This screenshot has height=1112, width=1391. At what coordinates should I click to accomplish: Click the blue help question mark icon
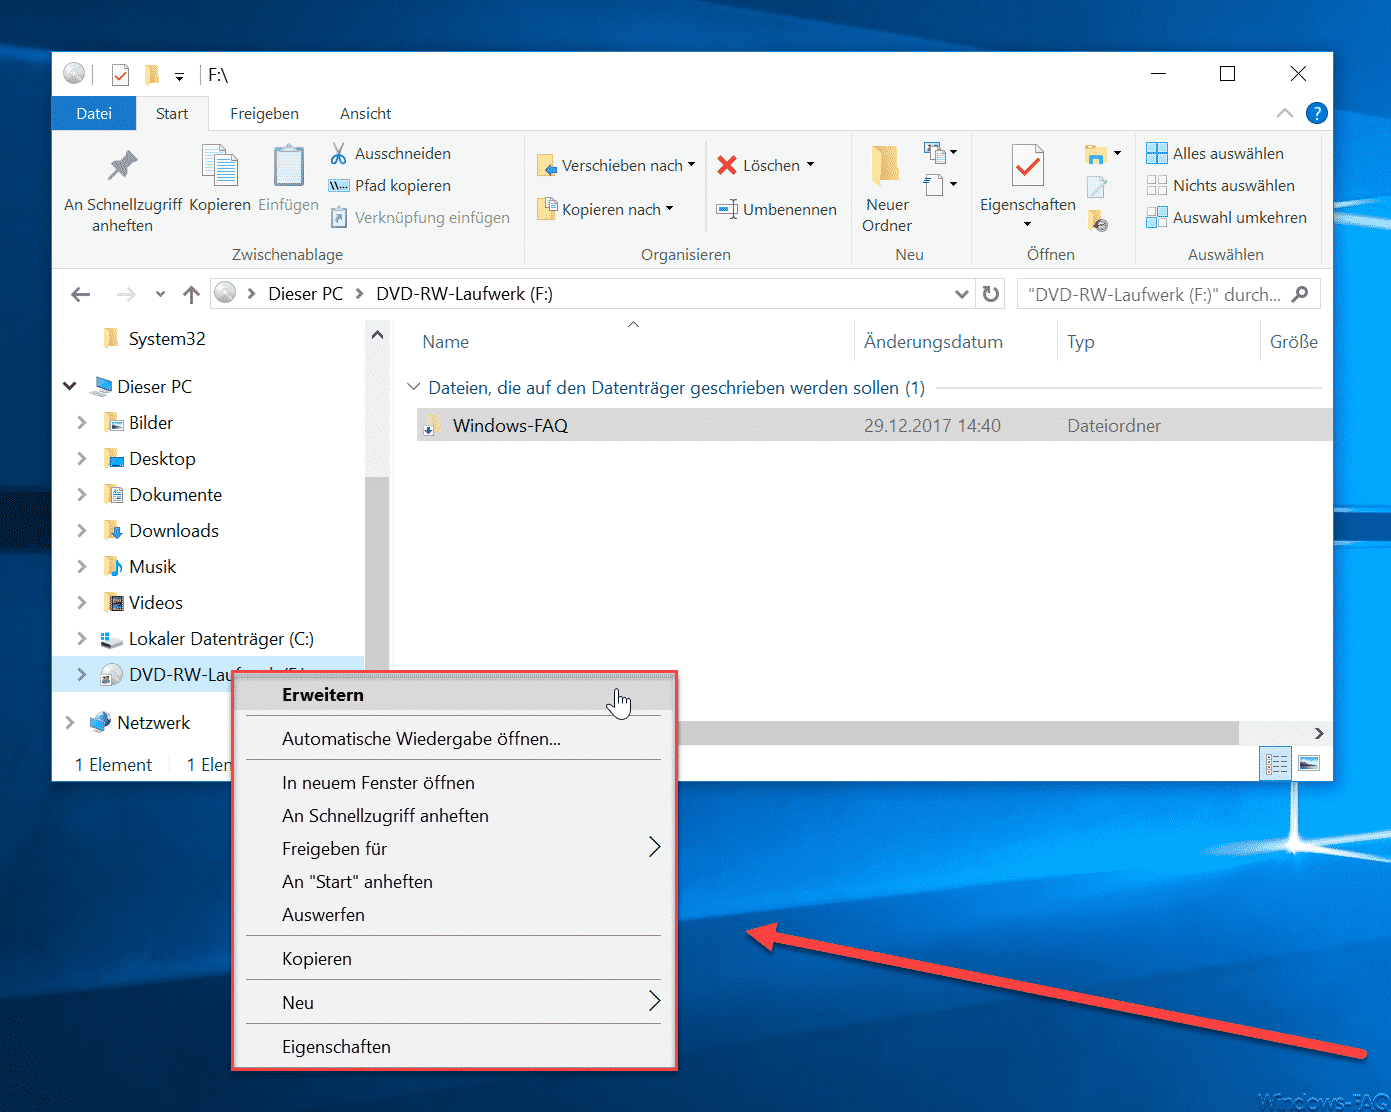(1317, 113)
